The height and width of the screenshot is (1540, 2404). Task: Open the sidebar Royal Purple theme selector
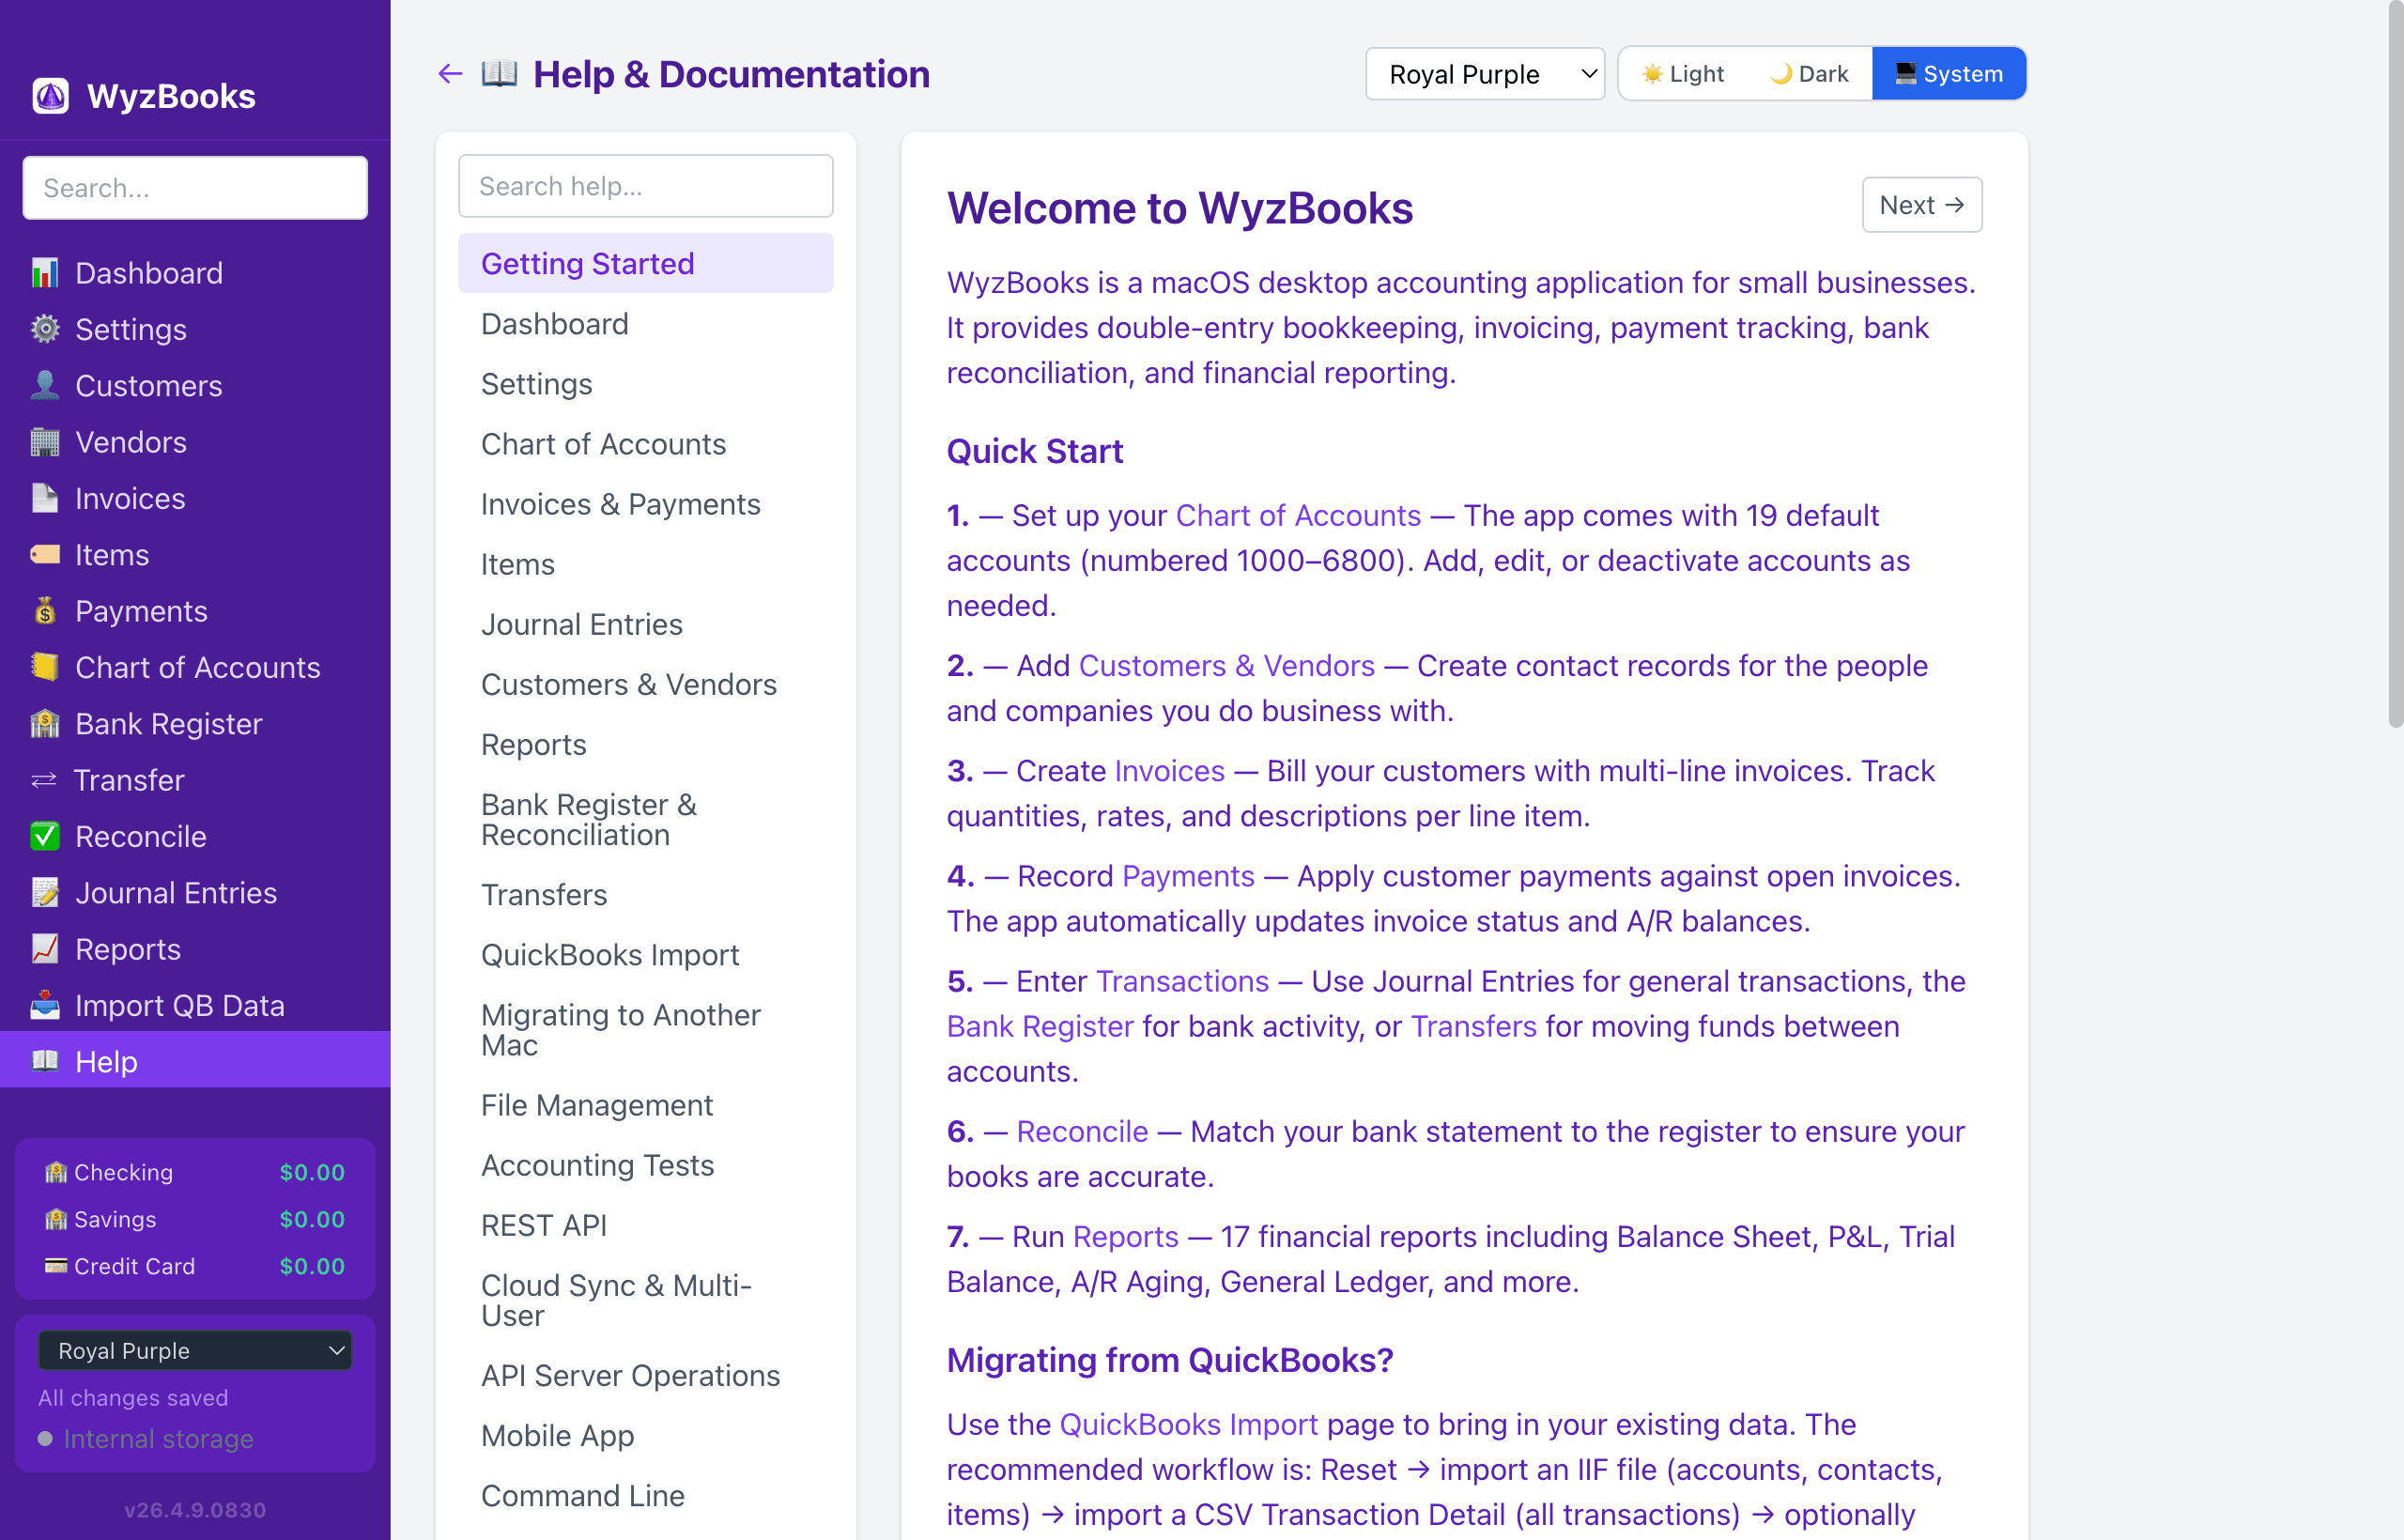195,1350
